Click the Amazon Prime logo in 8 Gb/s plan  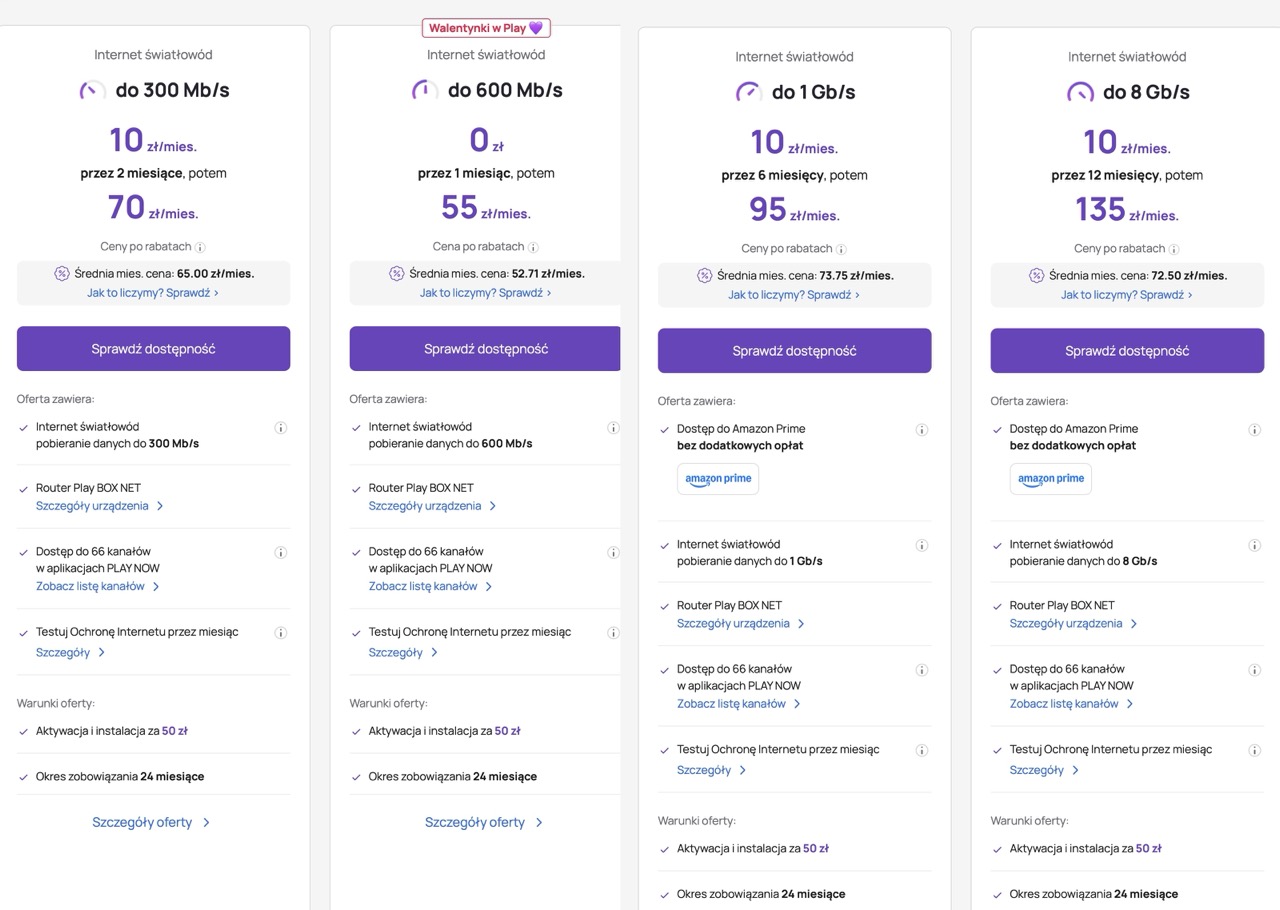coord(1050,479)
